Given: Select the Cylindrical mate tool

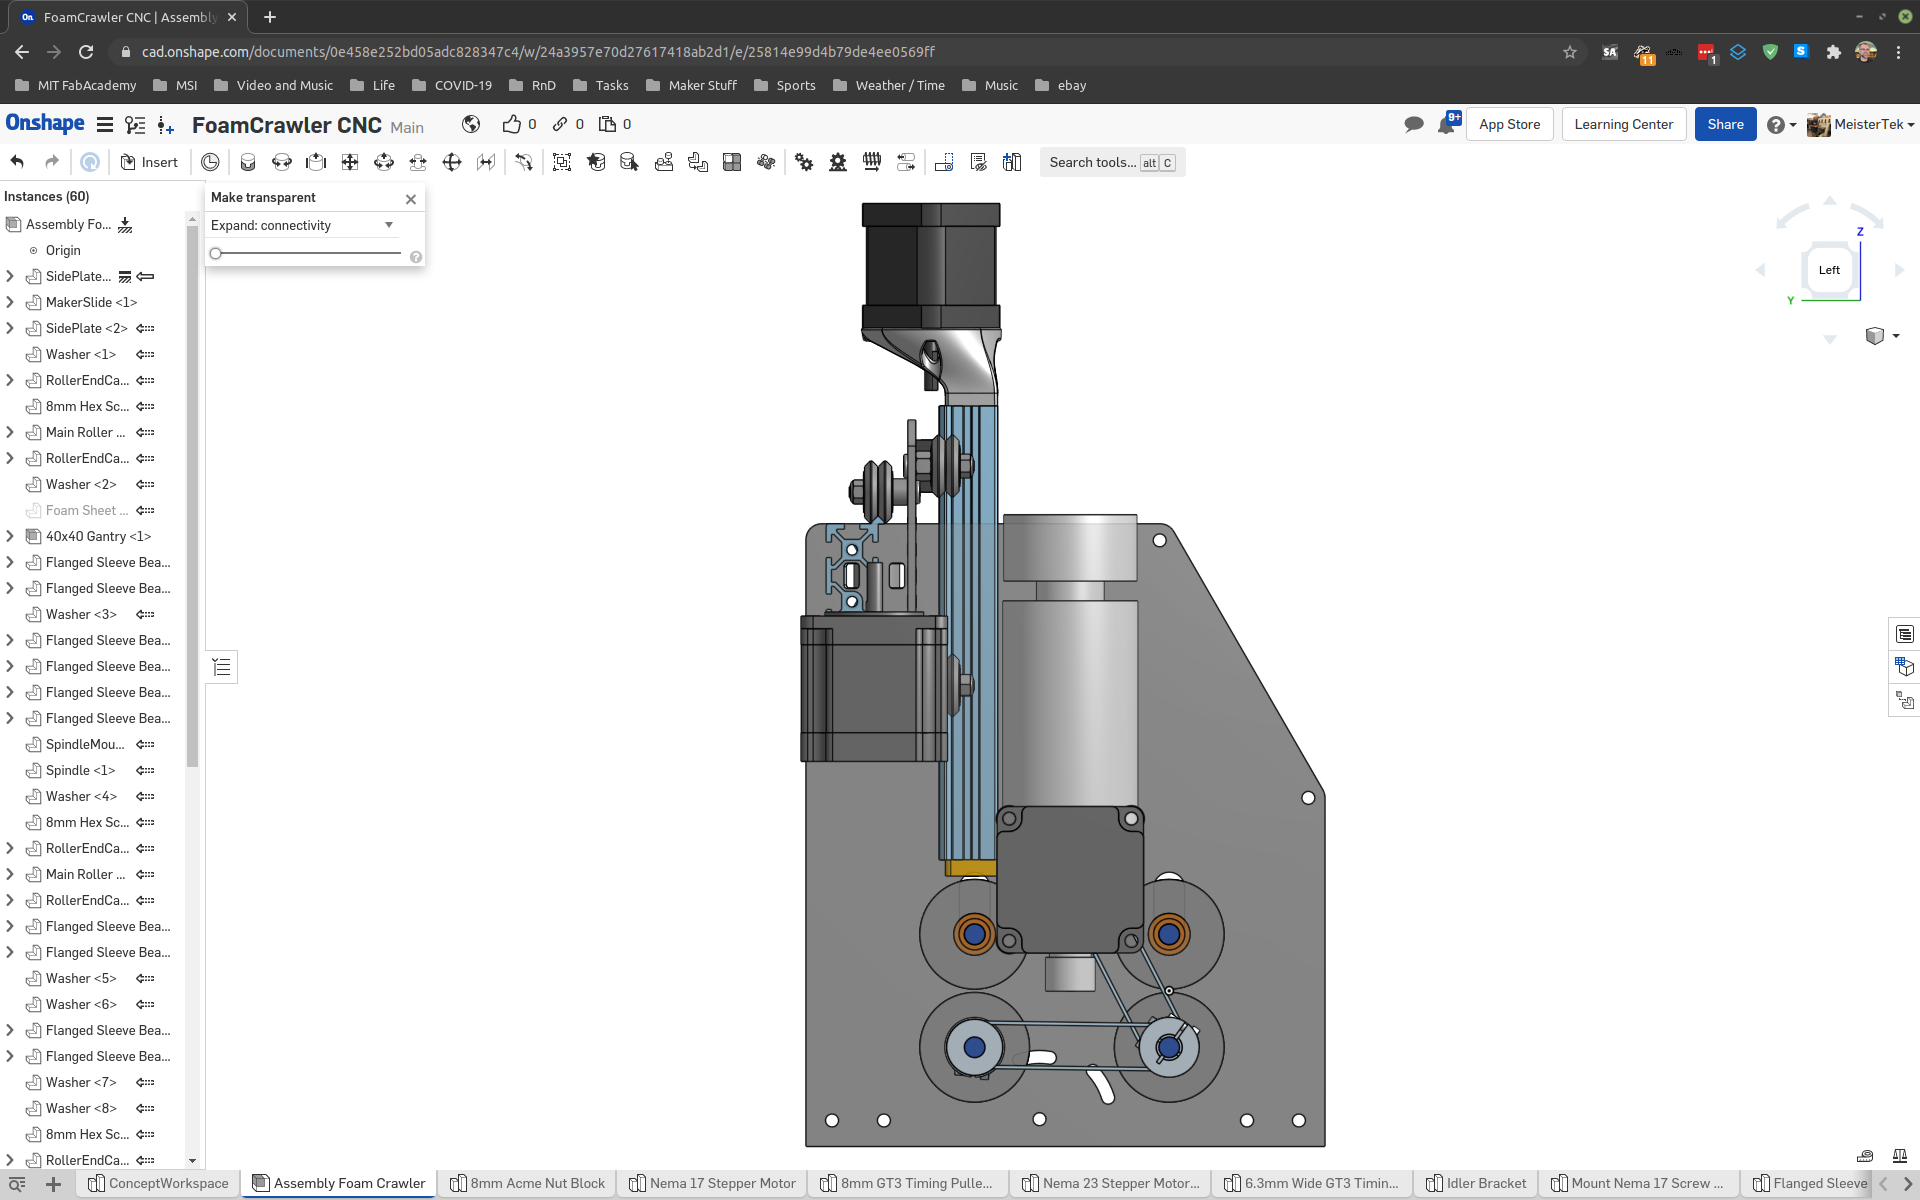Looking at the screenshot, I should click(x=384, y=162).
